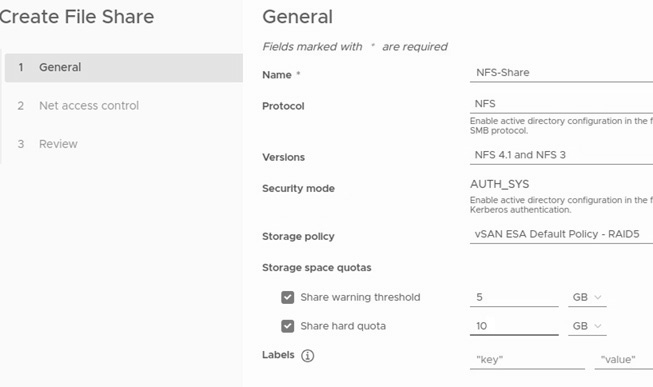The width and height of the screenshot is (653, 387).
Task: Click the Share hard quota label
Action: [x=343, y=326]
